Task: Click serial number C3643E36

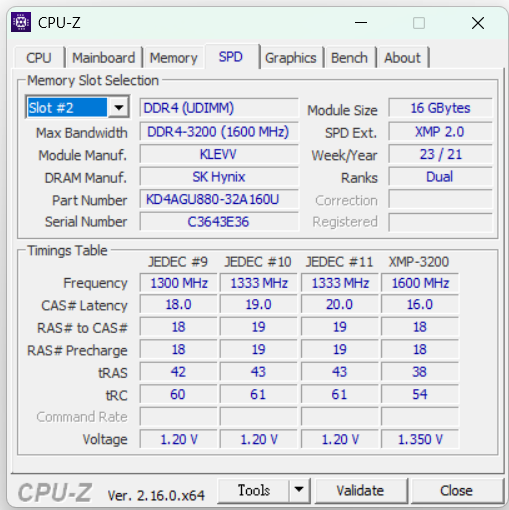Action: coord(219,222)
